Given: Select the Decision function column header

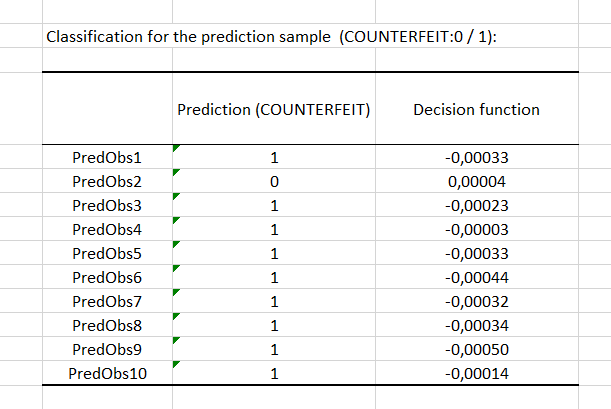Looking at the screenshot, I should (x=476, y=109).
